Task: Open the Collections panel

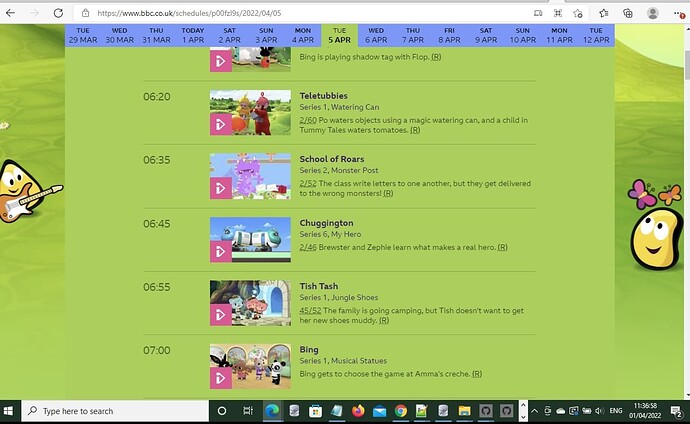Action: 628,13
